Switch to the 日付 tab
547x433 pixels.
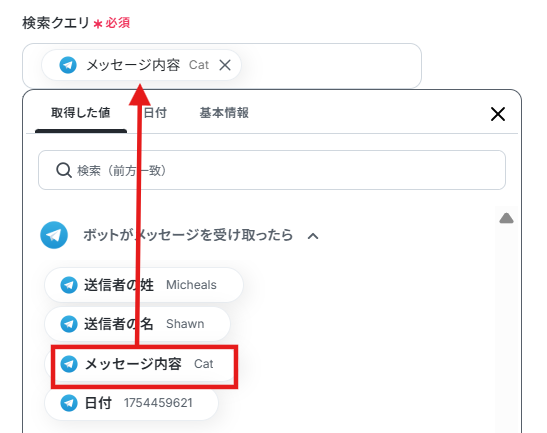point(155,113)
